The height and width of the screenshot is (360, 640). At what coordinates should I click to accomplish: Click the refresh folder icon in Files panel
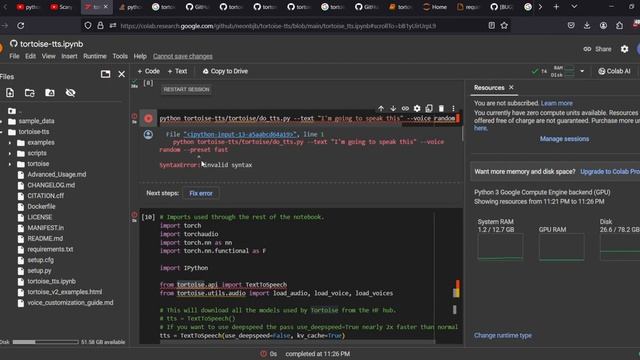[29, 93]
